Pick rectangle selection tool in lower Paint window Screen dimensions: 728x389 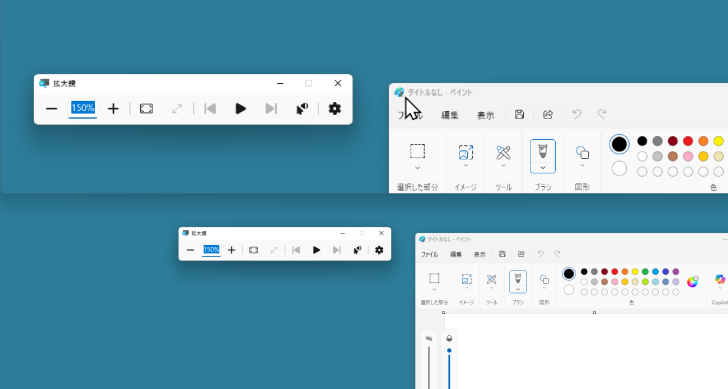click(x=434, y=278)
